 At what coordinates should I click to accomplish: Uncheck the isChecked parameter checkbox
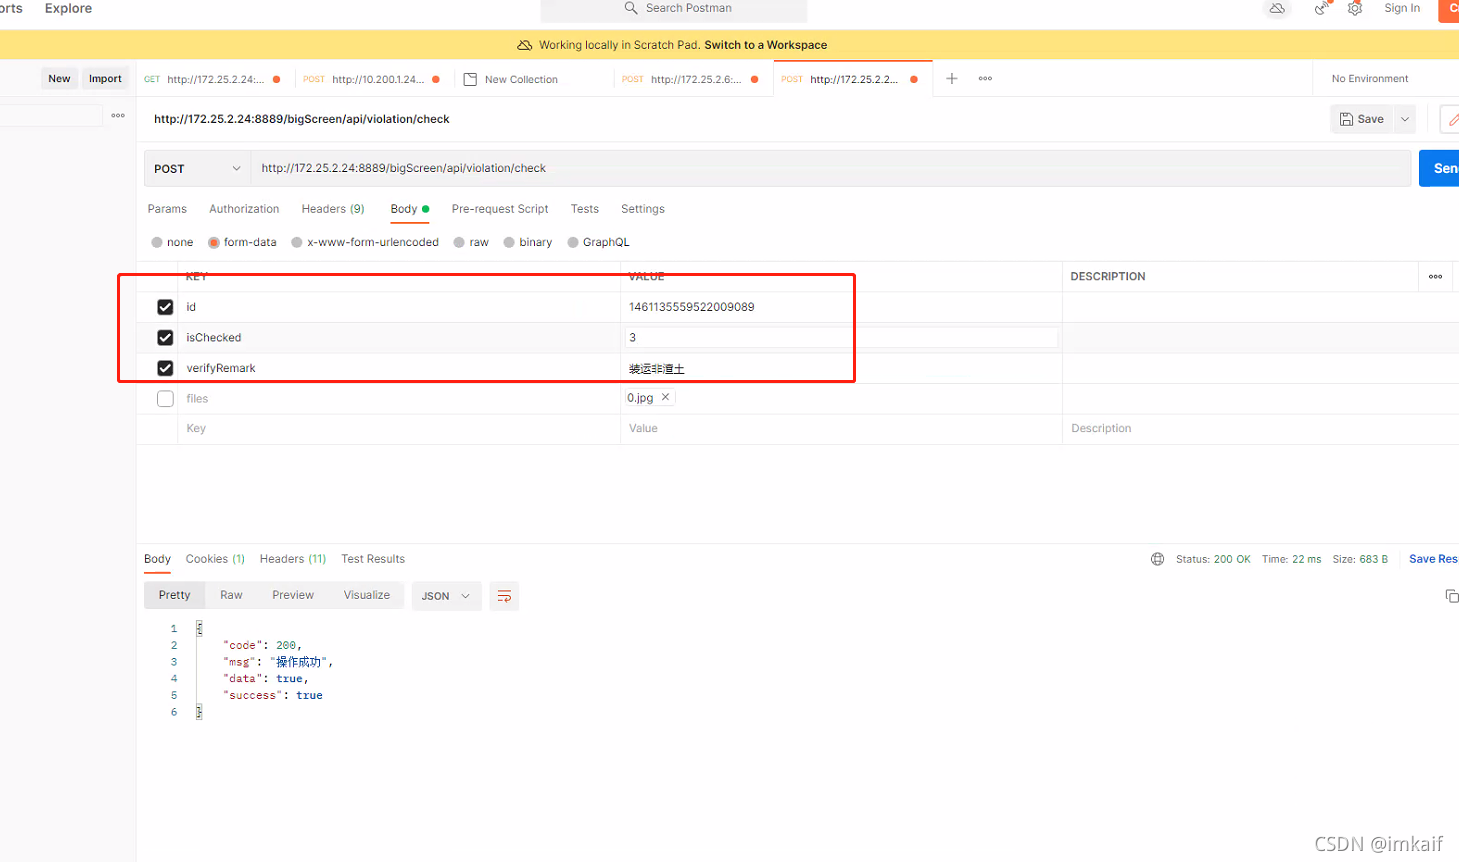click(165, 338)
